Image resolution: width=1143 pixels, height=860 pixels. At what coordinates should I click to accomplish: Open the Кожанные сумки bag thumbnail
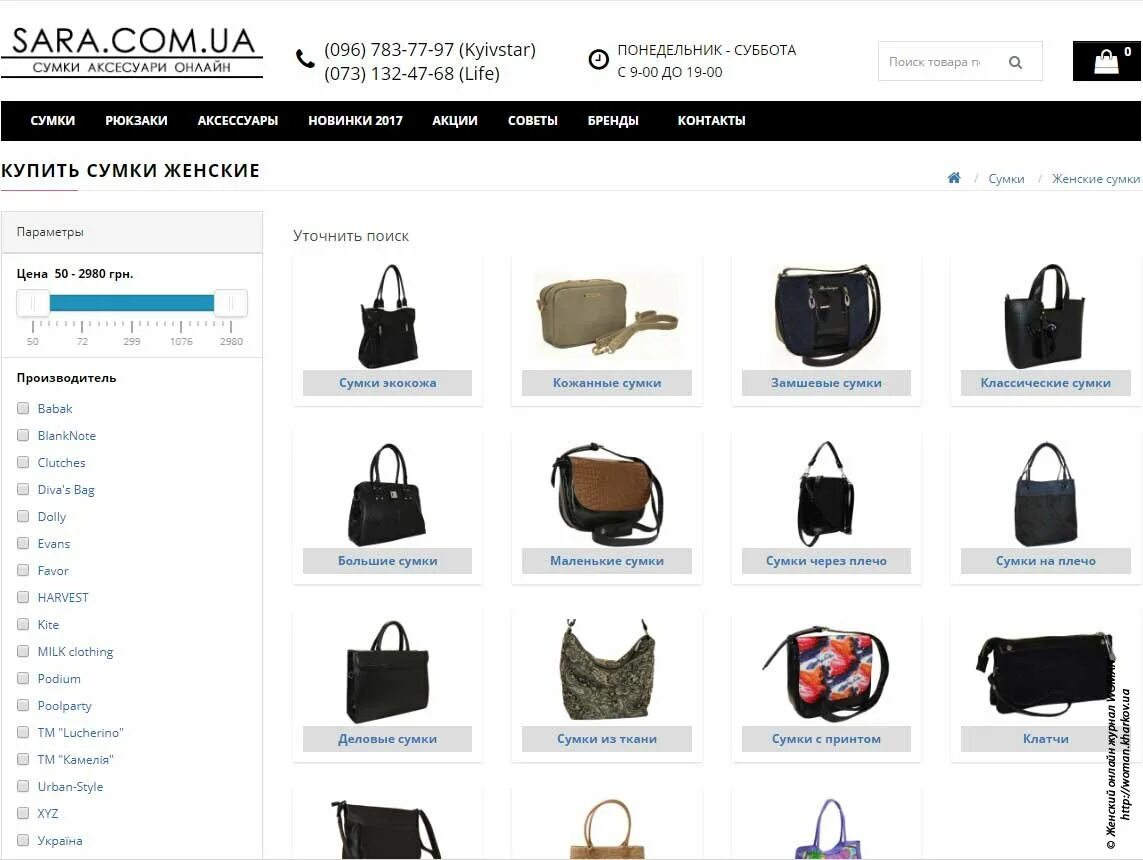click(607, 313)
